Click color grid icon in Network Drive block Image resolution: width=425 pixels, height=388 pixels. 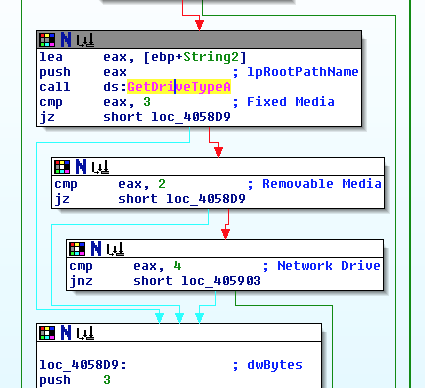click(x=77, y=249)
